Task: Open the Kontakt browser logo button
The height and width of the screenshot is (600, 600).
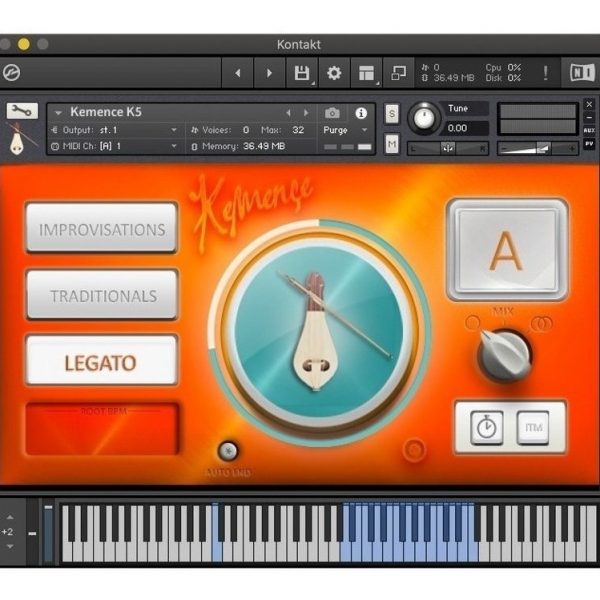Action: click(11, 73)
